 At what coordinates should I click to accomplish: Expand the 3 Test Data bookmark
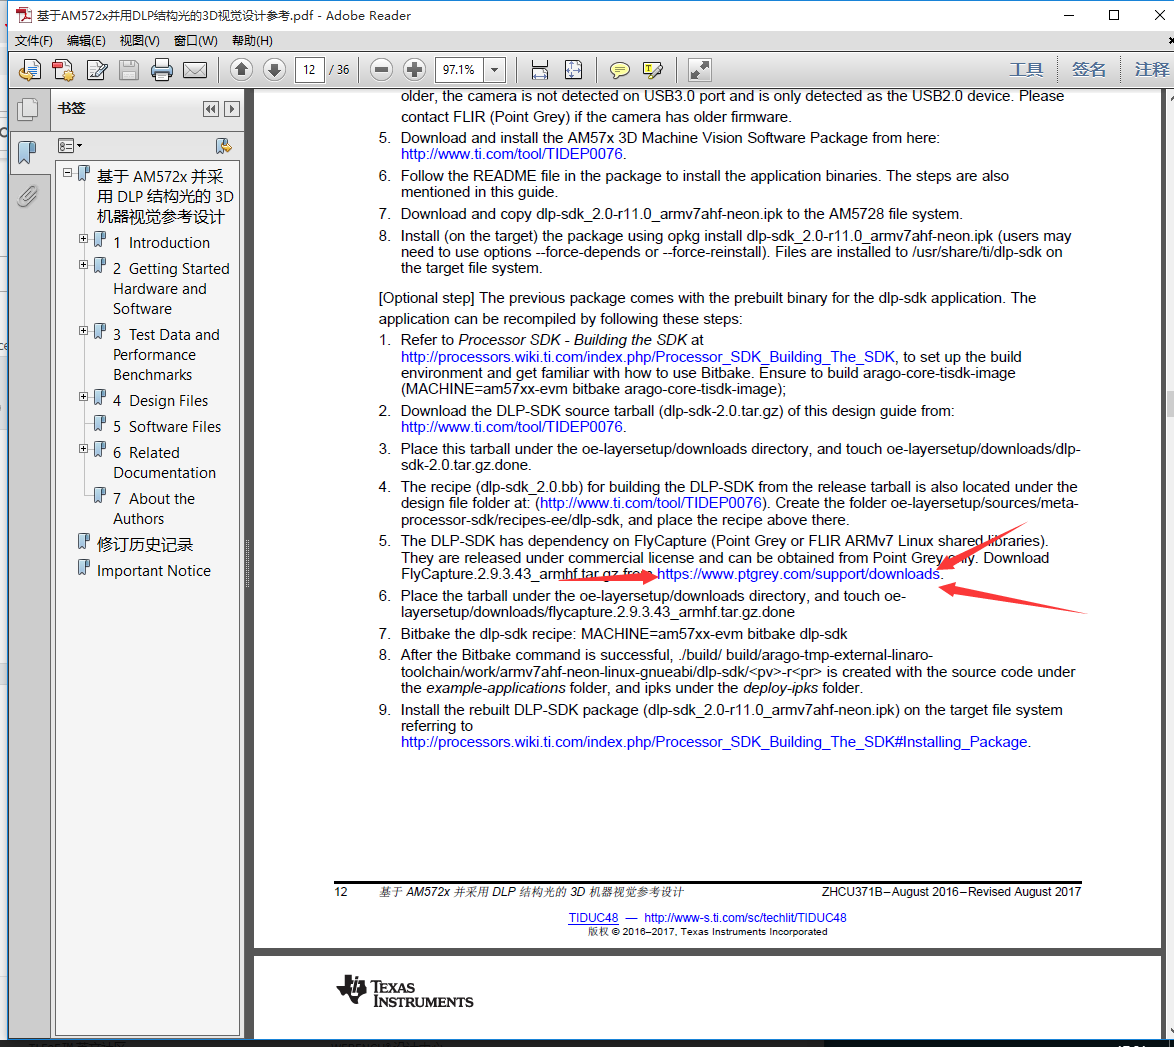84,330
